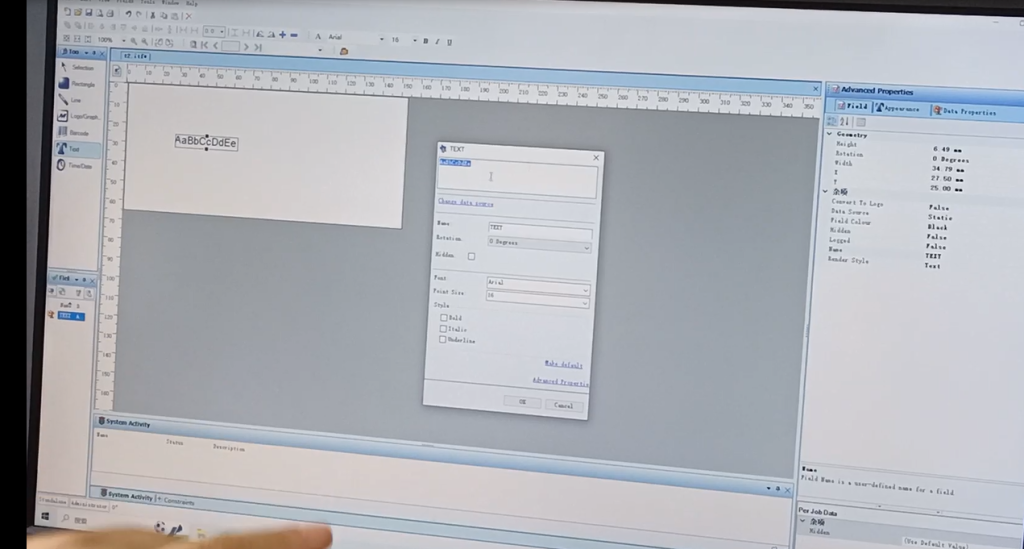1024x549 pixels.
Task: Click the Field Colour property set to Black
Action: click(x=936, y=227)
